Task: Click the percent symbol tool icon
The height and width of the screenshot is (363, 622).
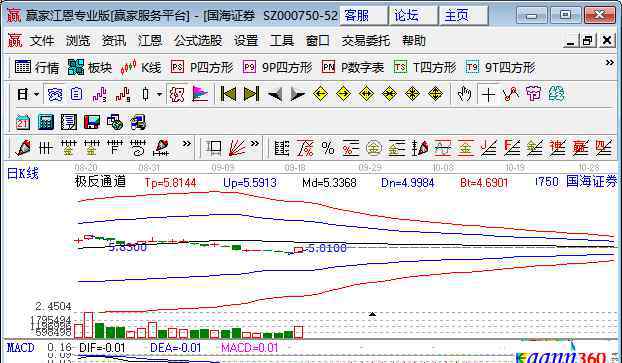Action: click(328, 148)
